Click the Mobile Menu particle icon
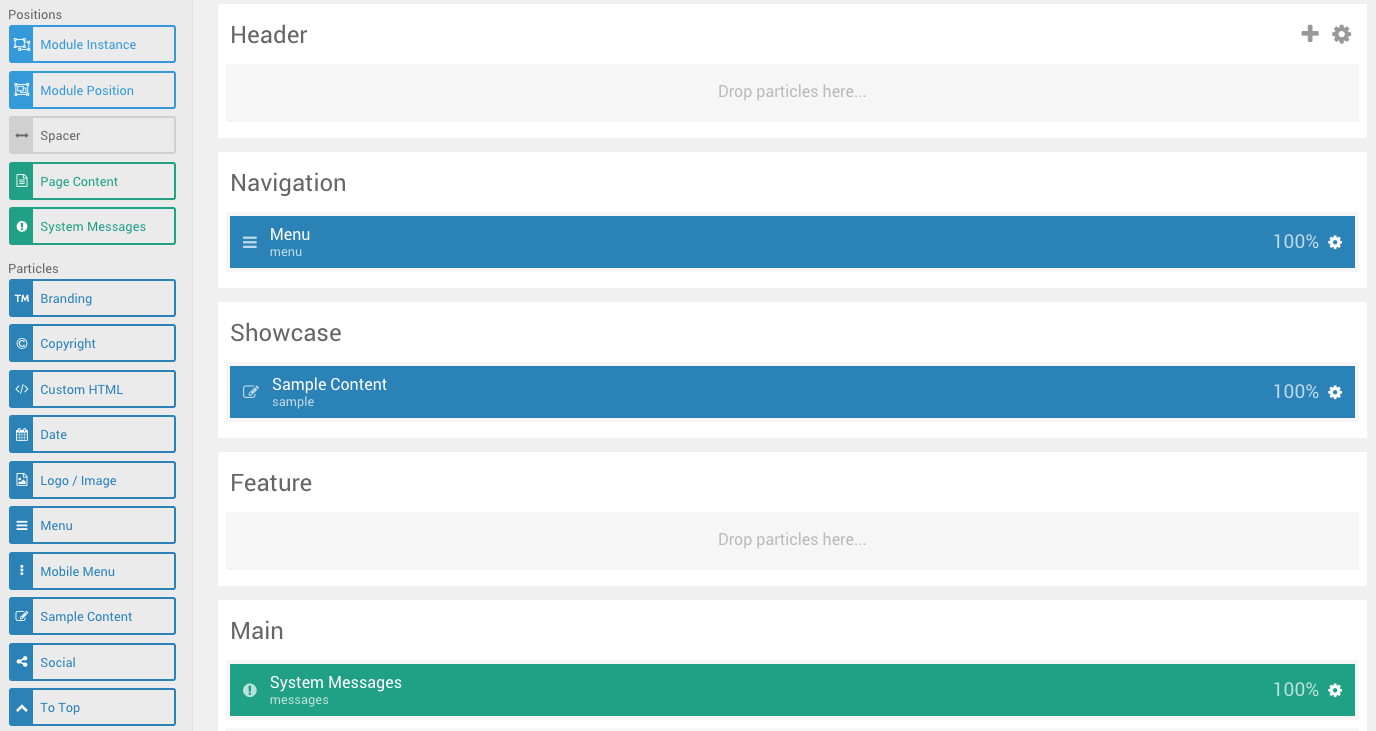 pyautogui.click(x=21, y=570)
